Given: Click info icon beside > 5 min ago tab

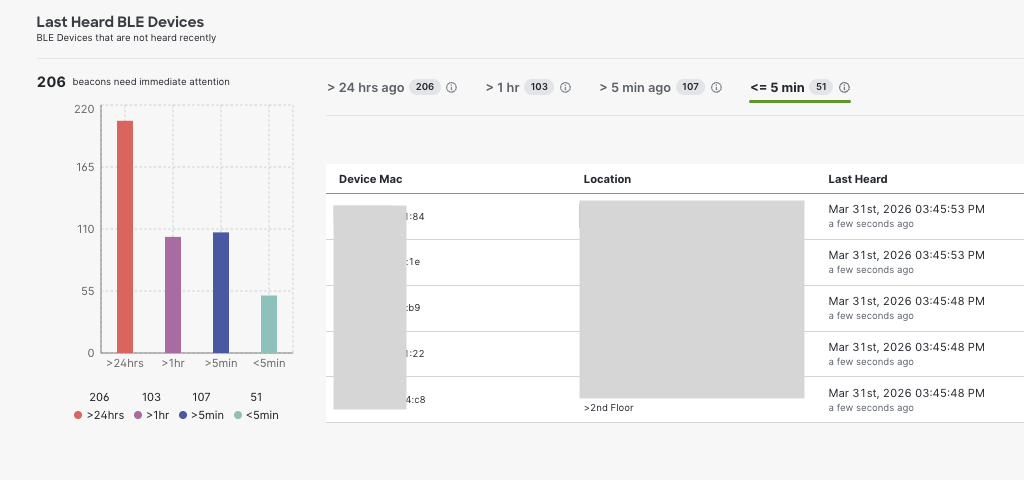Looking at the screenshot, I should point(716,88).
